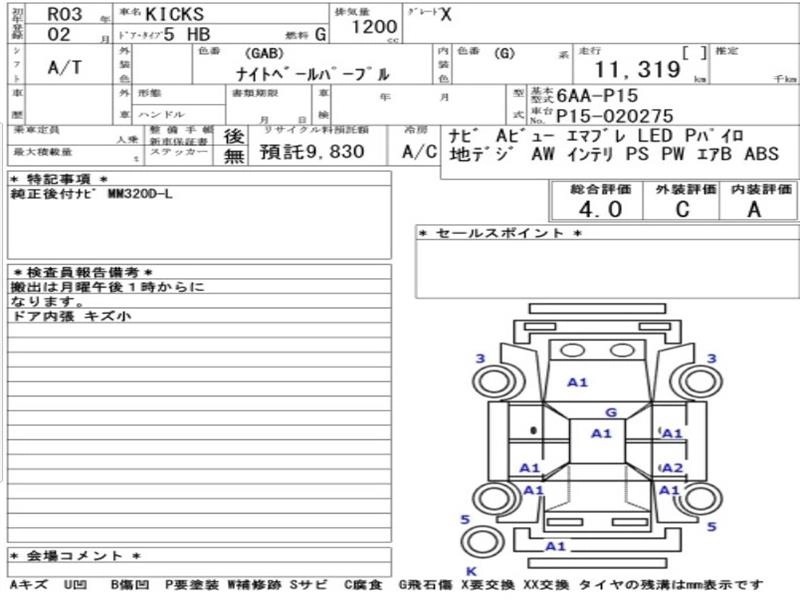Select the registration year "R03"
Image resolution: width=800 pixels, height=600 pixels.
65,14
